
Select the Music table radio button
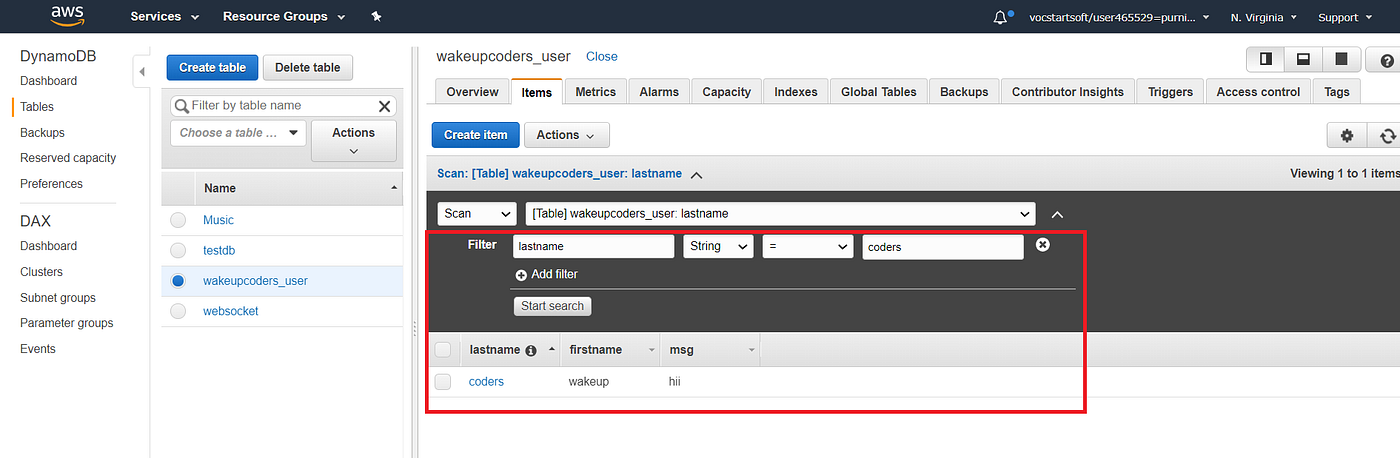point(178,220)
